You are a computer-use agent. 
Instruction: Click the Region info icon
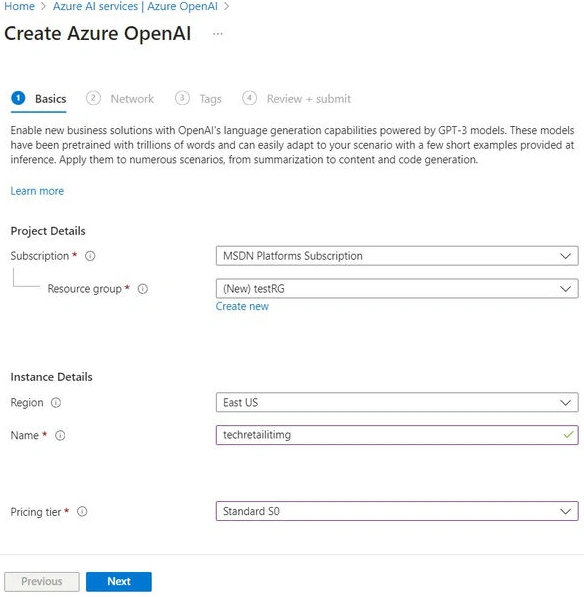(x=56, y=402)
